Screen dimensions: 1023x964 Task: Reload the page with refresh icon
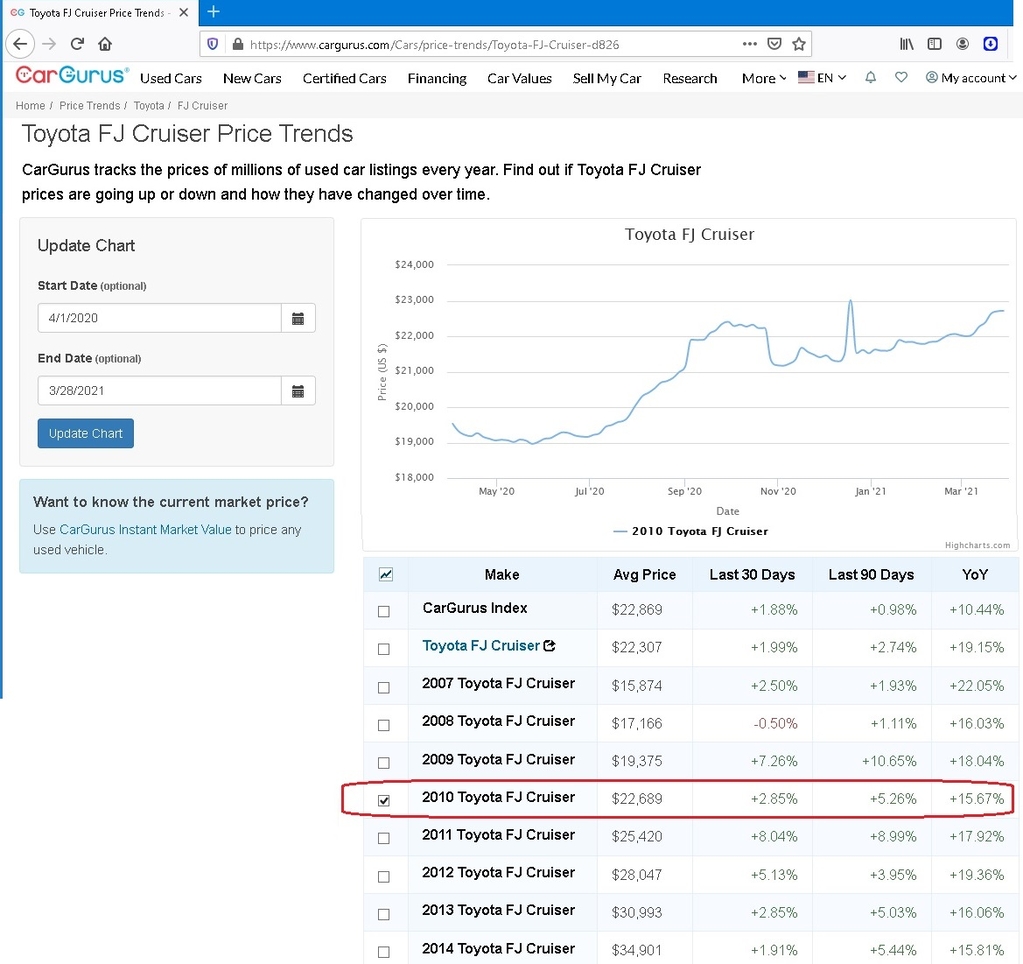click(77, 44)
